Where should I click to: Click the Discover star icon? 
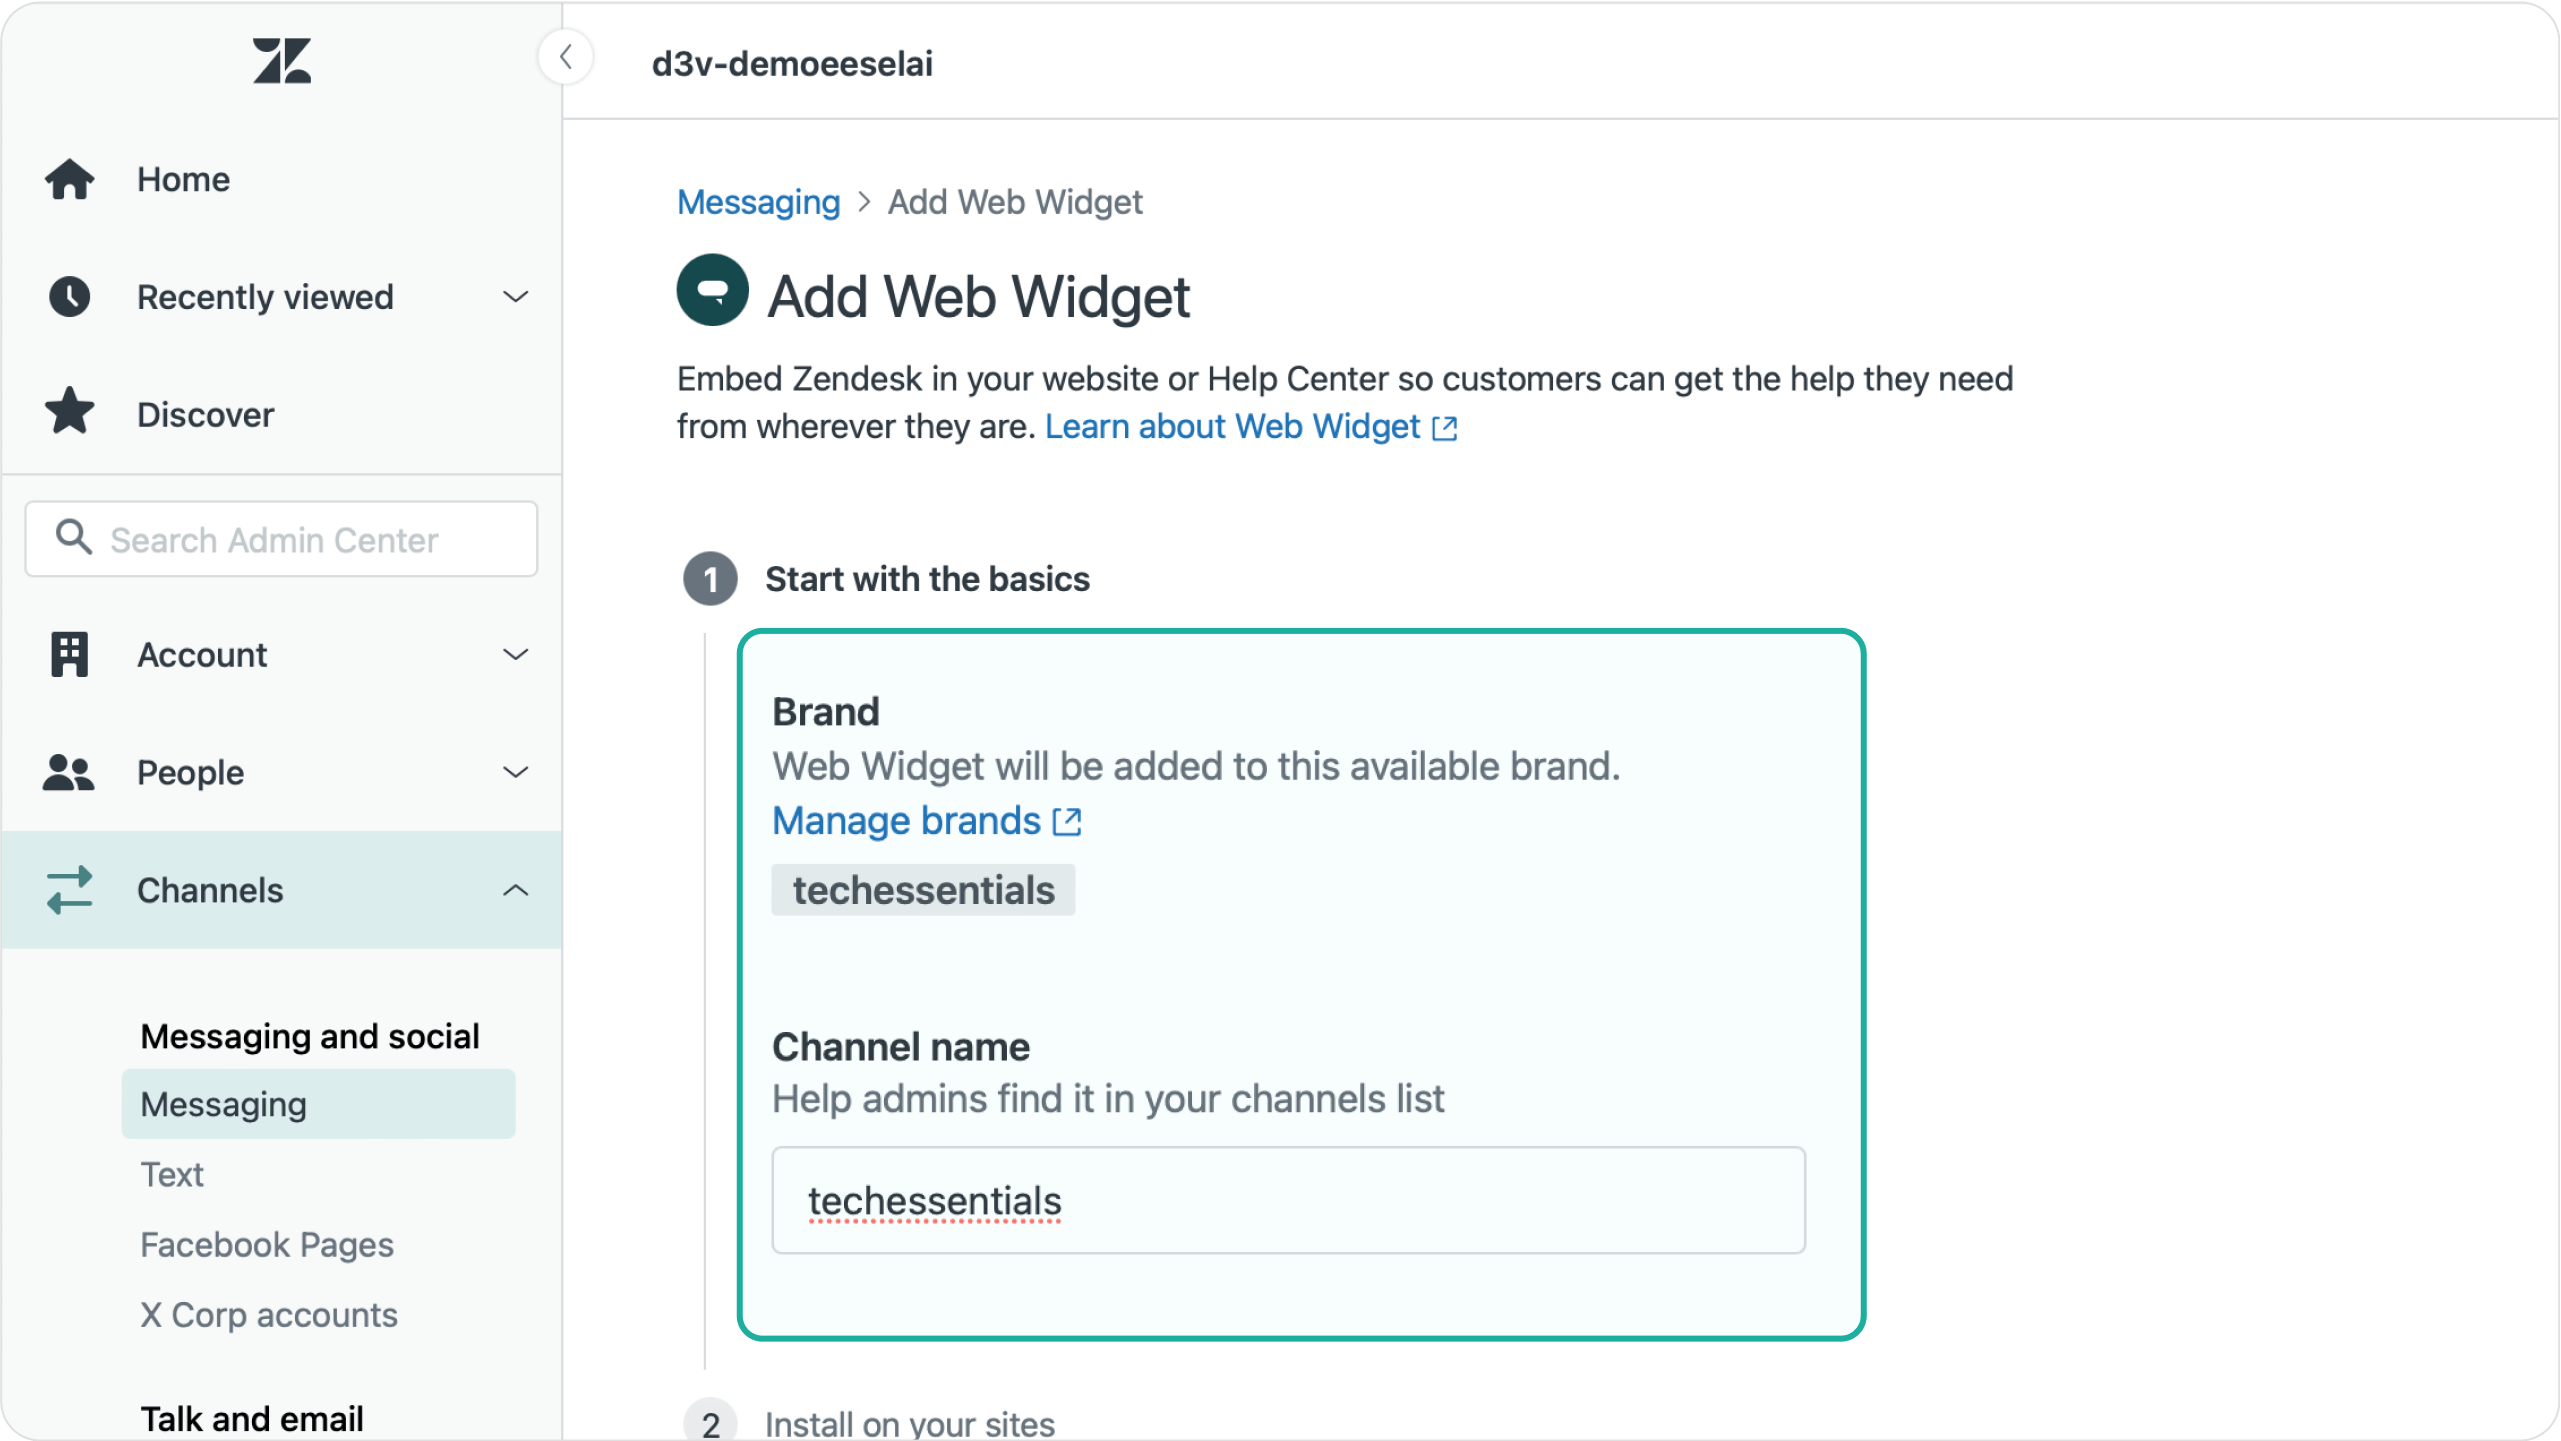coord(70,413)
